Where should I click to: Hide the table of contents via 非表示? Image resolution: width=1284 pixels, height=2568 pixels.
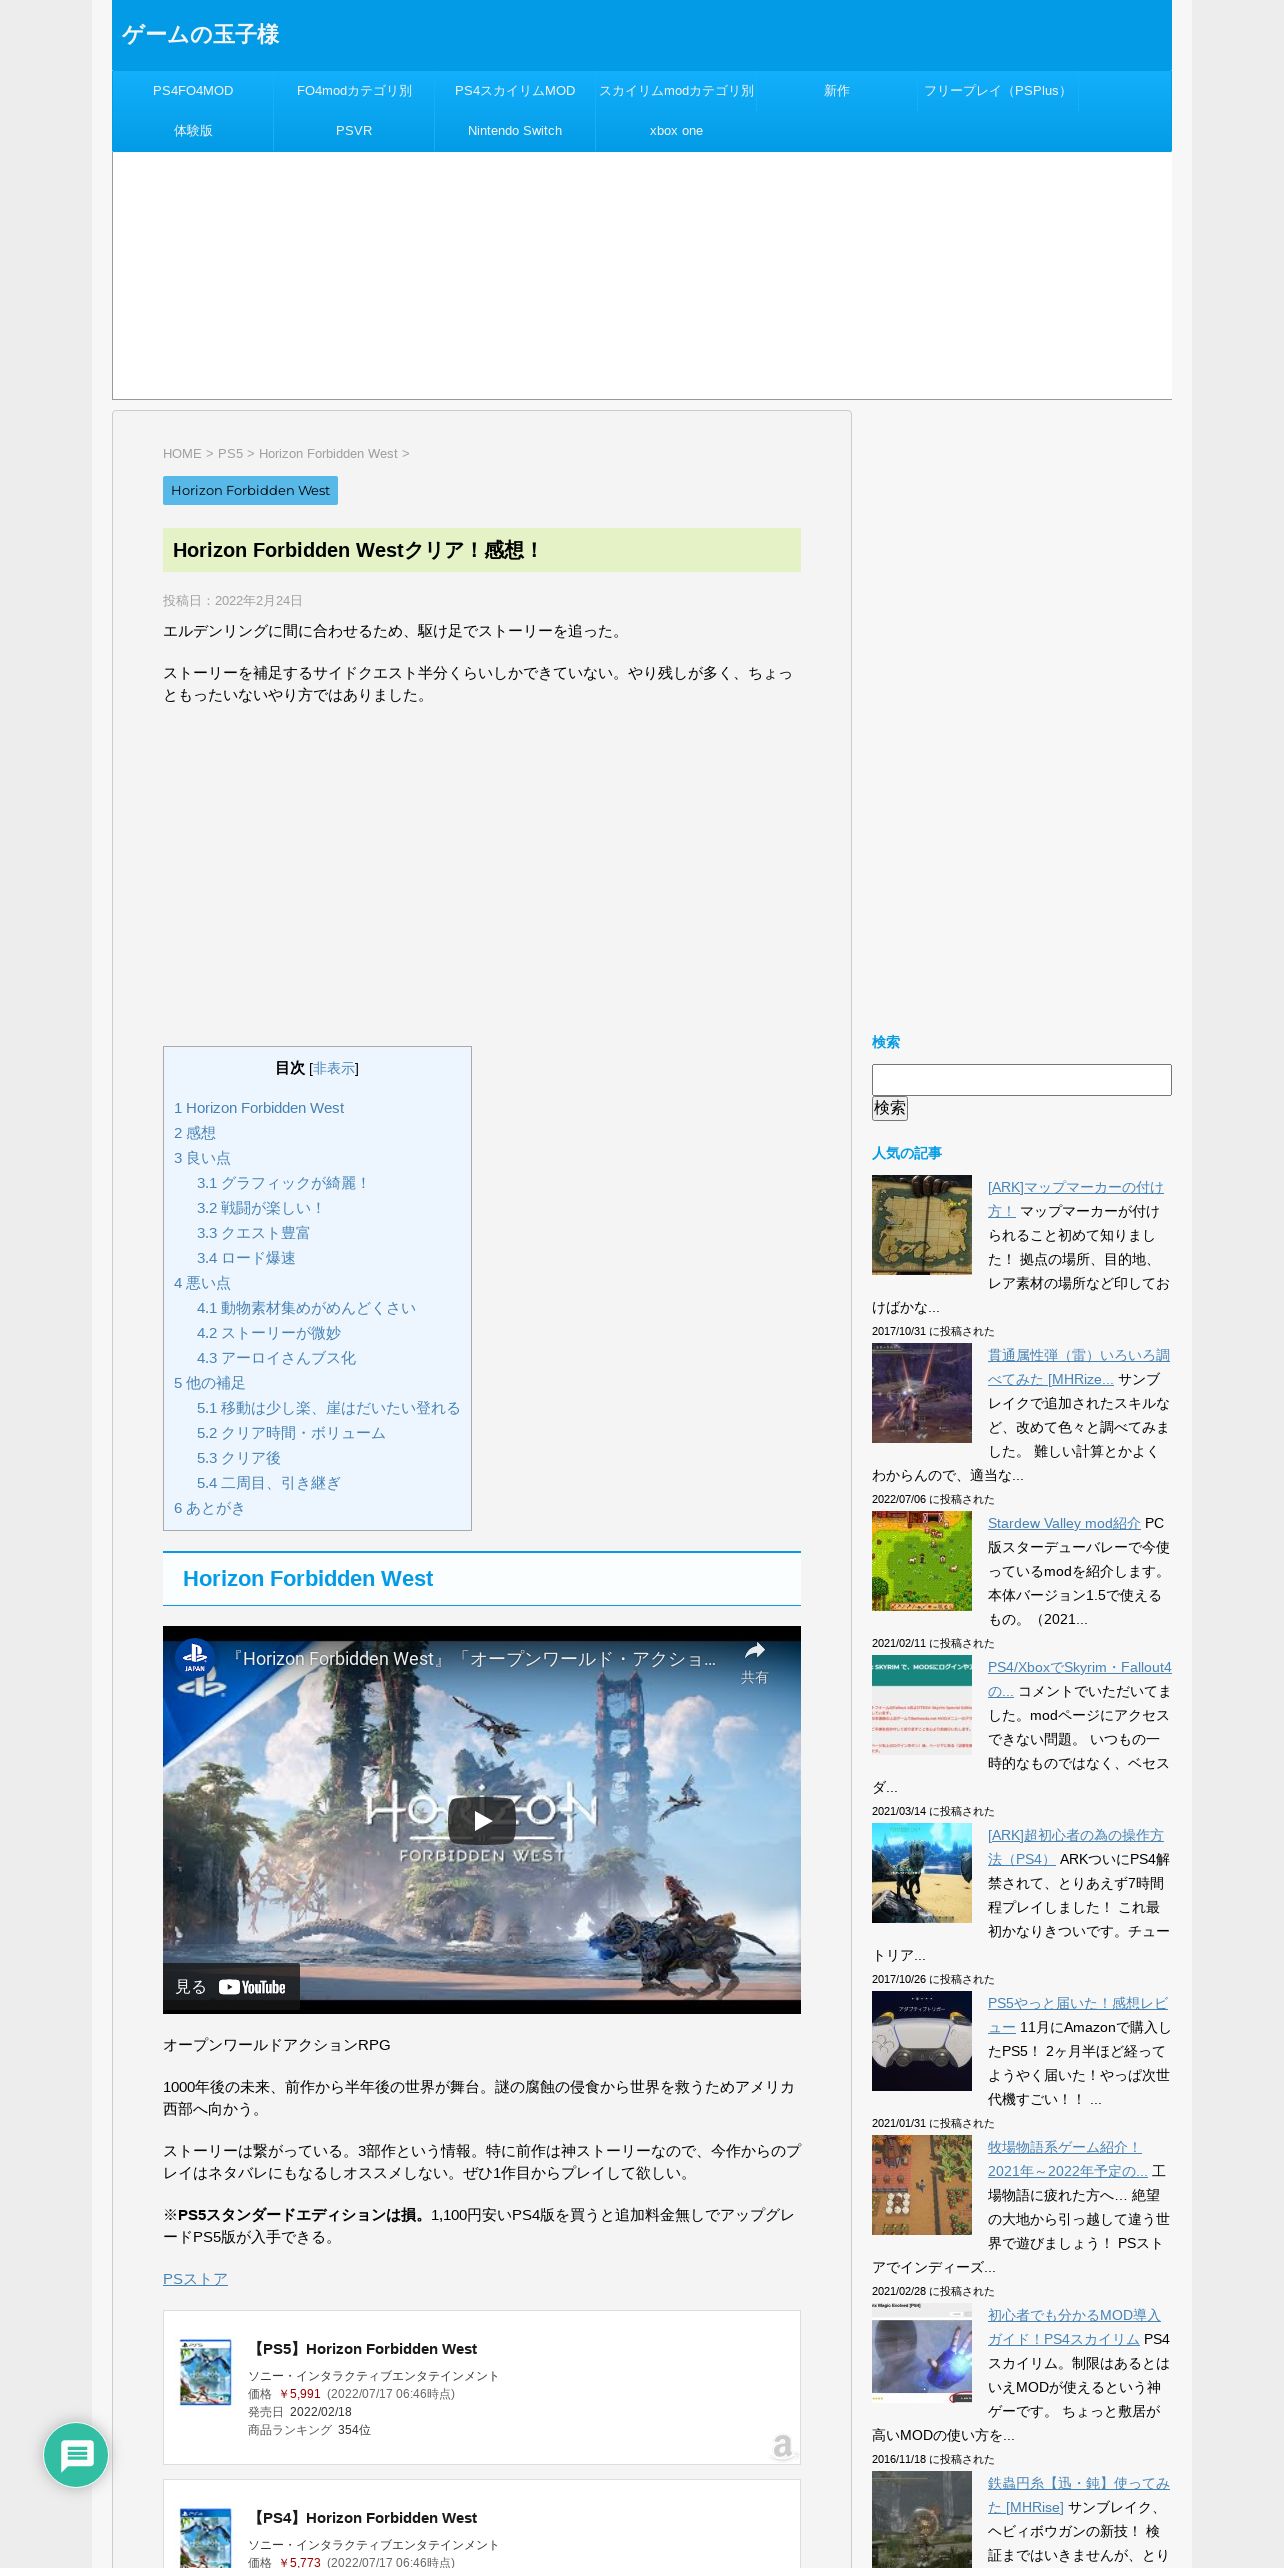pos(334,1069)
